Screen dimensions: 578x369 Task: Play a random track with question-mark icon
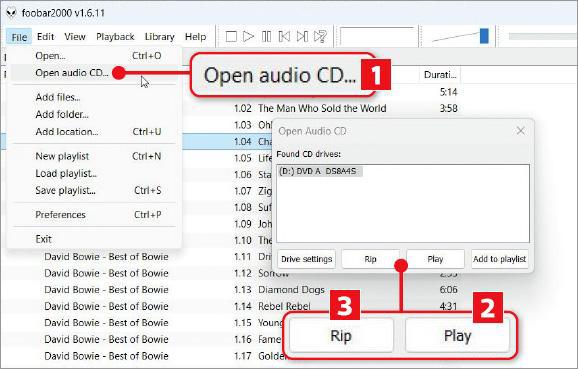[x=320, y=36]
